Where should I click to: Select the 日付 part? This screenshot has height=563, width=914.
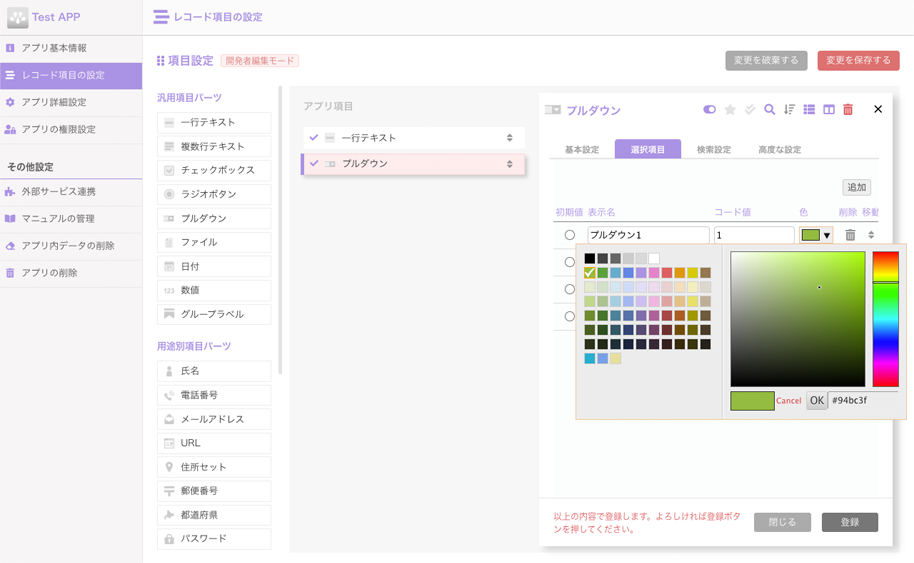[214, 266]
